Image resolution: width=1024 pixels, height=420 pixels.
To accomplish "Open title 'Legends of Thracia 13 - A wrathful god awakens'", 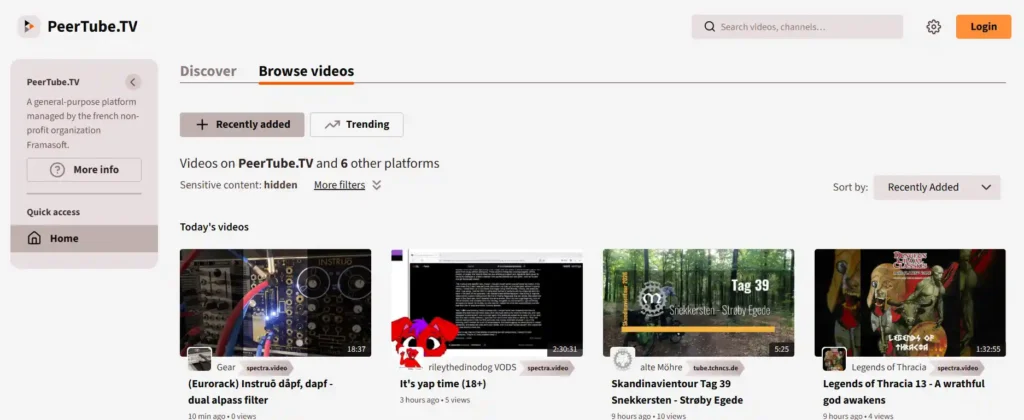I will point(904,392).
